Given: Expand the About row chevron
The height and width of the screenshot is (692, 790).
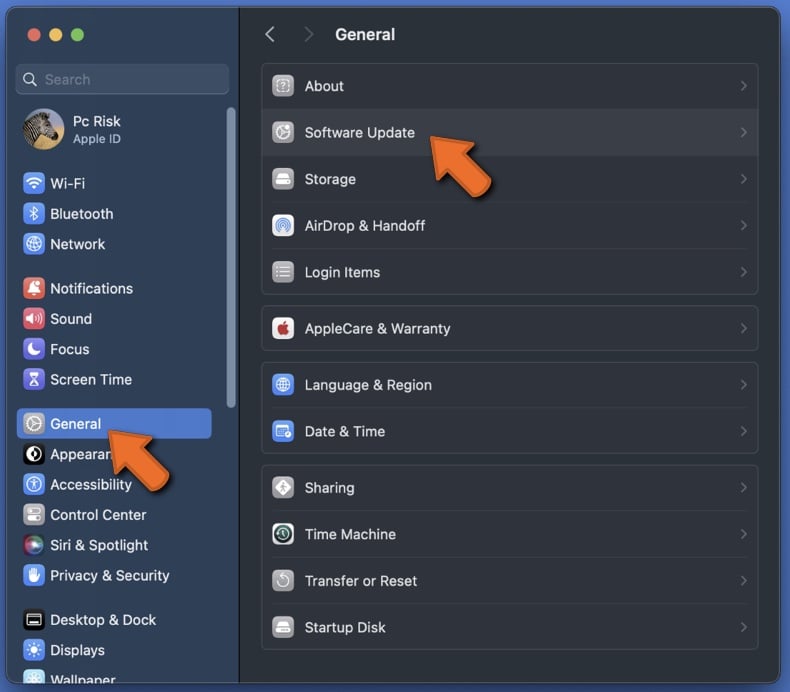Looking at the screenshot, I should 743,86.
